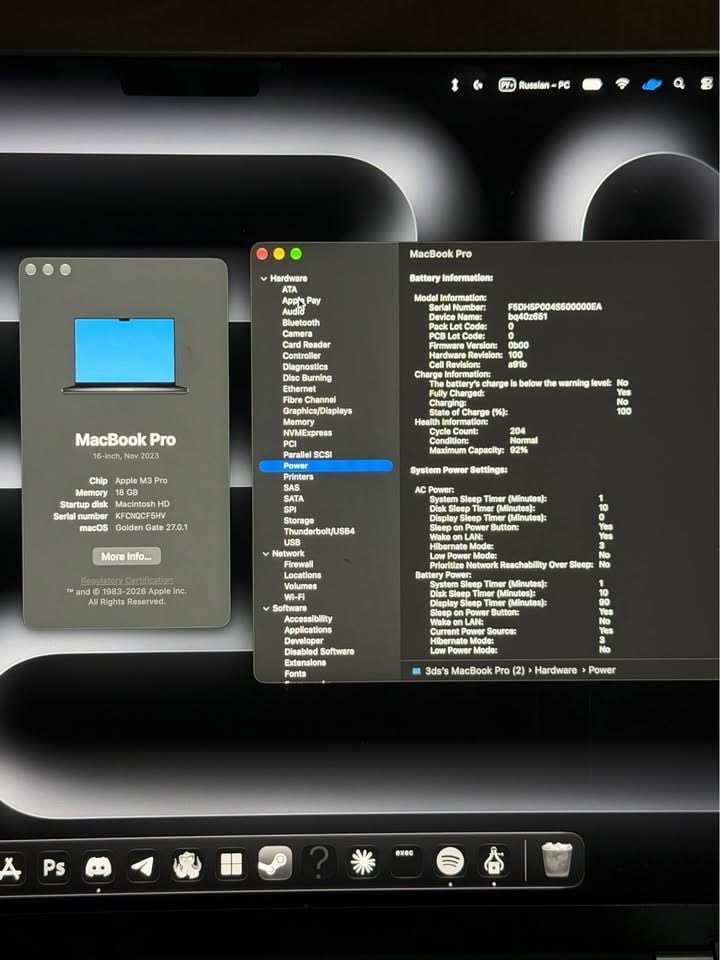Select Fibre Channel in the sidebar

point(309,400)
